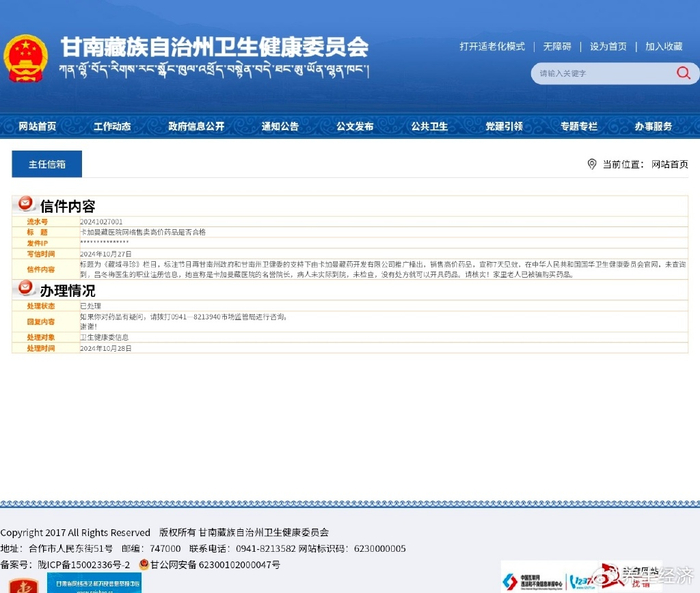700x593 pixels.
Task: Click the masked IP asterisks value
Action: click(x=104, y=242)
